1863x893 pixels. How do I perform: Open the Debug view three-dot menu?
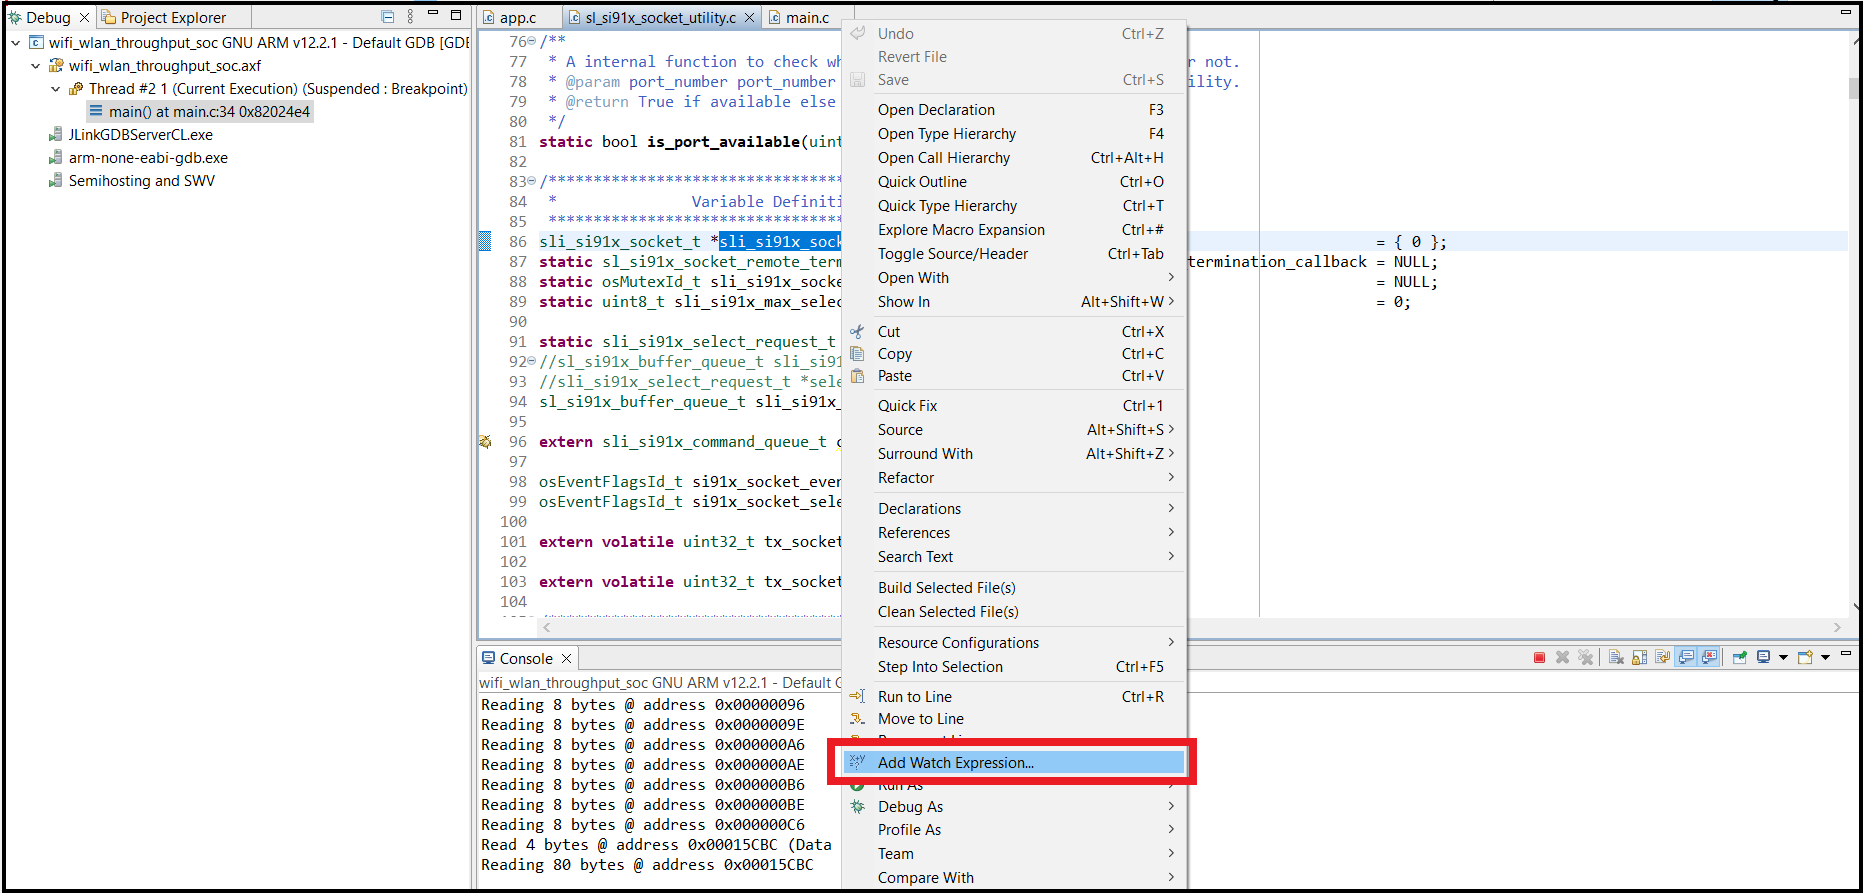click(410, 17)
